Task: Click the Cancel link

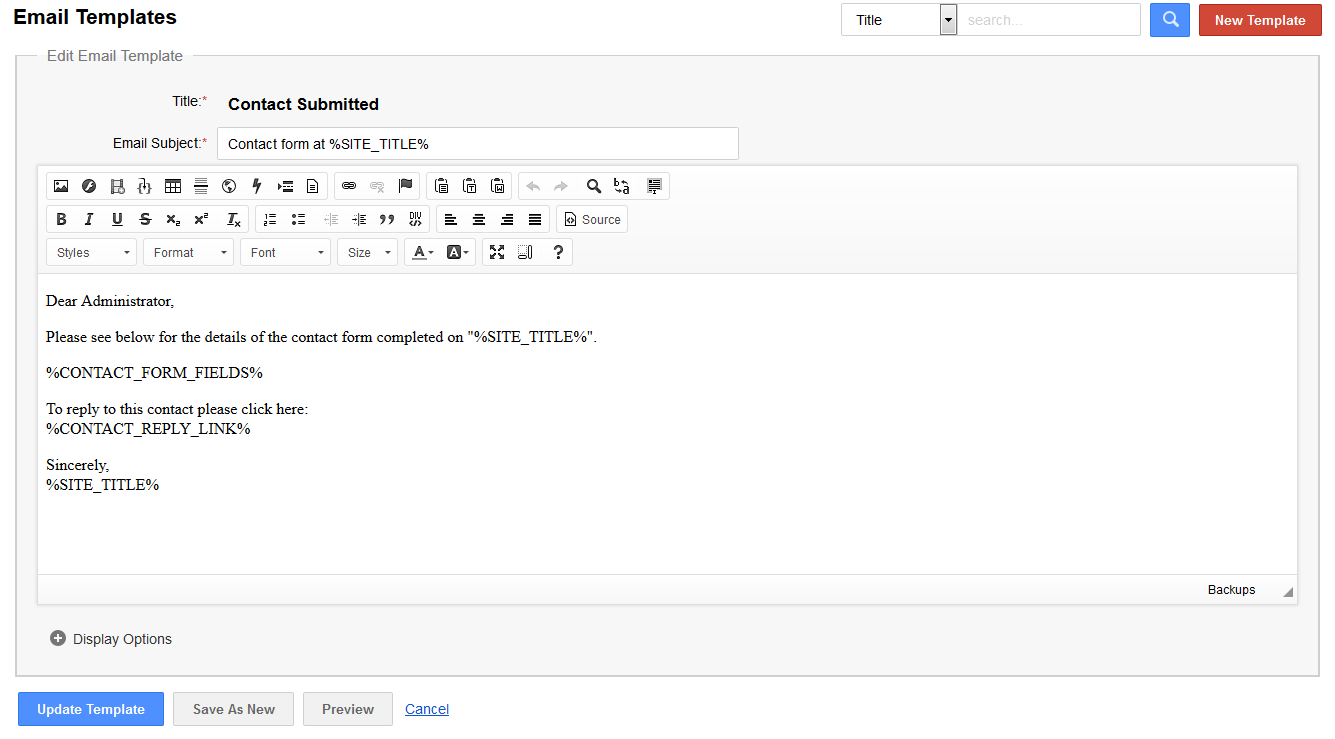Action: click(427, 709)
